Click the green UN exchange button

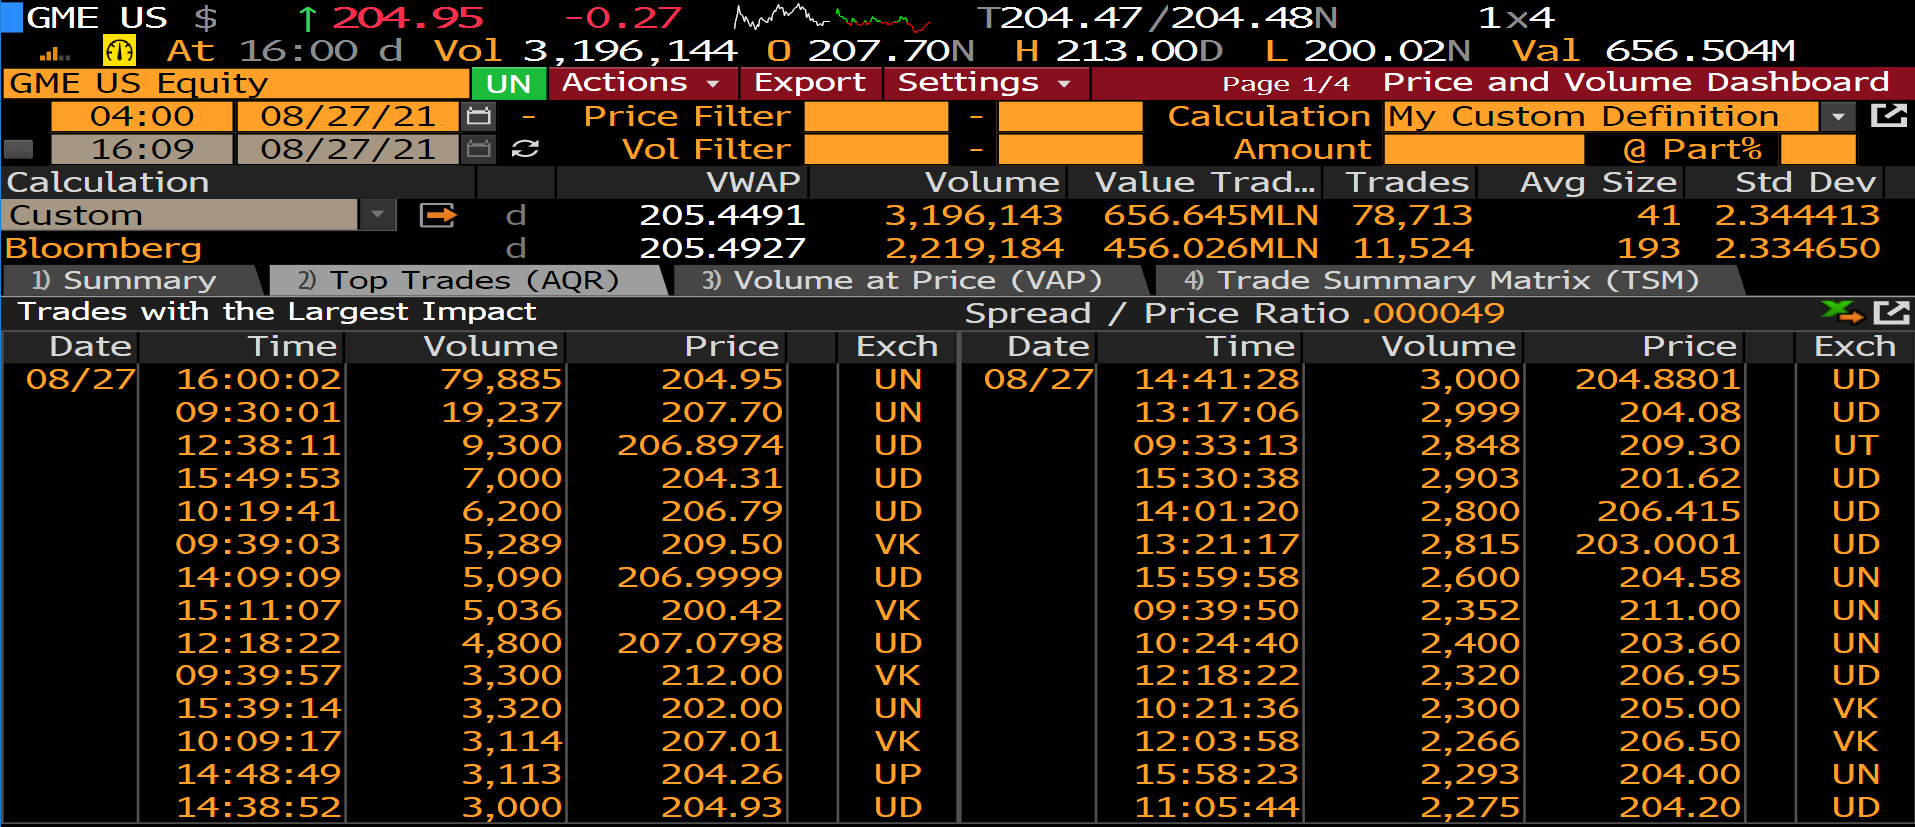(509, 83)
